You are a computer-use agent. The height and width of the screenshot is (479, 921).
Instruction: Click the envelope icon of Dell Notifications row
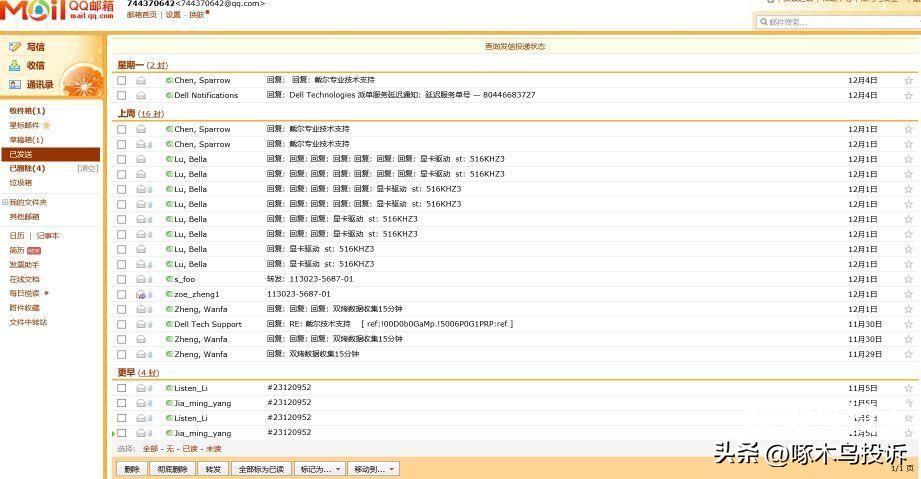pyautogui.click(x=141, y=95)
